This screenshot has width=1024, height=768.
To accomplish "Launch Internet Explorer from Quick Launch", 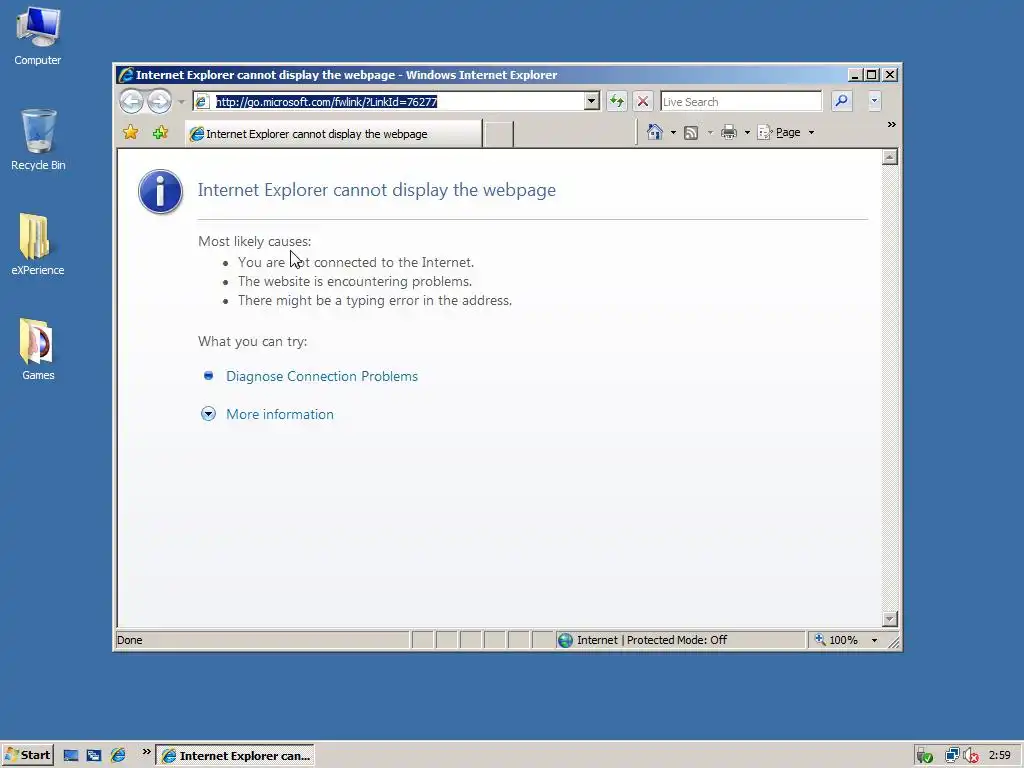I will 118,756.
